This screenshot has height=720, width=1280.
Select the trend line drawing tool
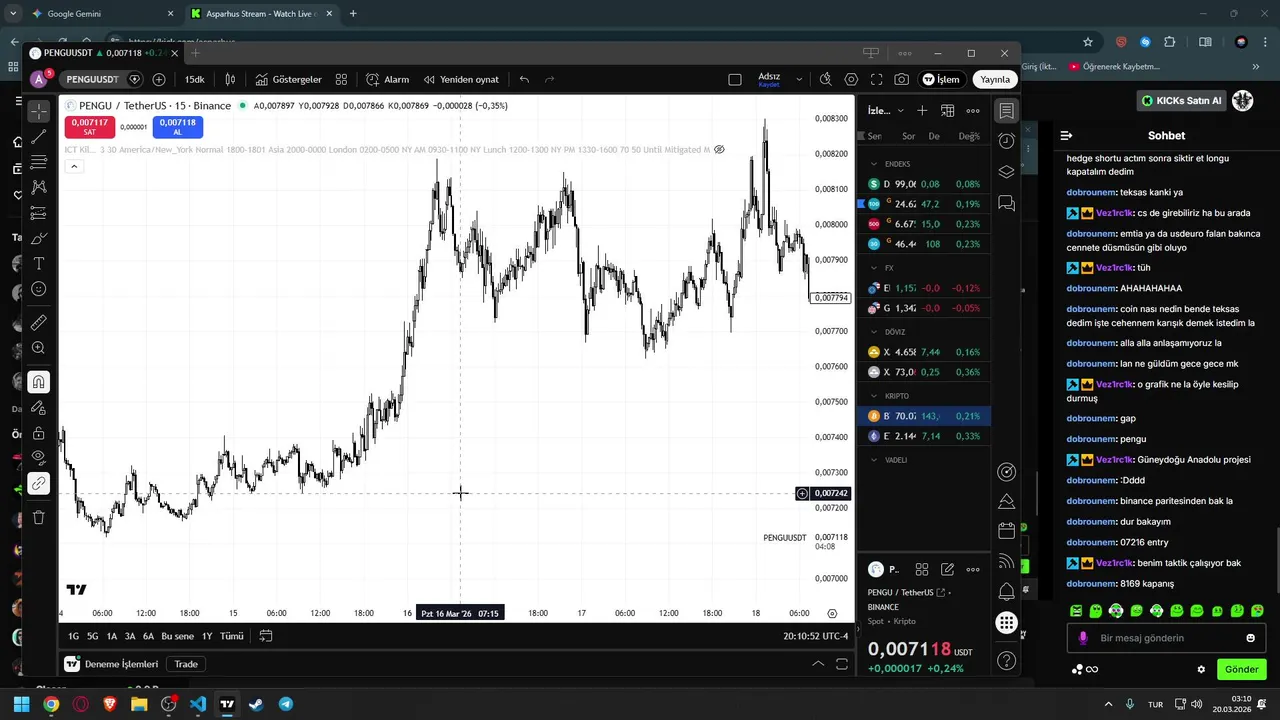coord(38,137)
